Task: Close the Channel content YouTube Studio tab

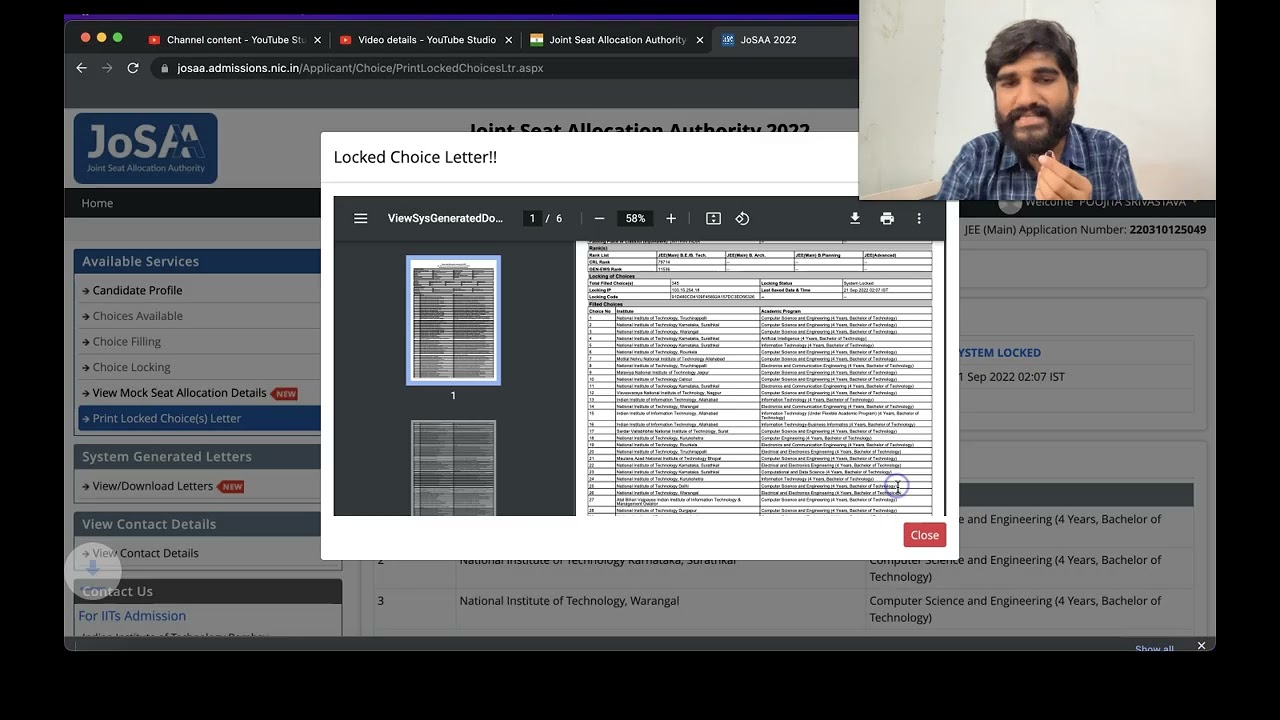Action: click(x=318, y=40)
